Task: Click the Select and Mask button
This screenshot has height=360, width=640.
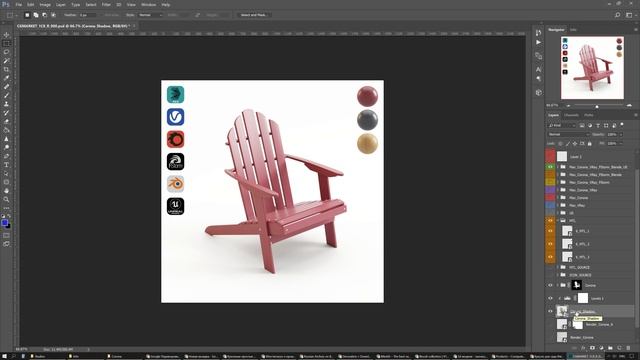Action: 253,15
